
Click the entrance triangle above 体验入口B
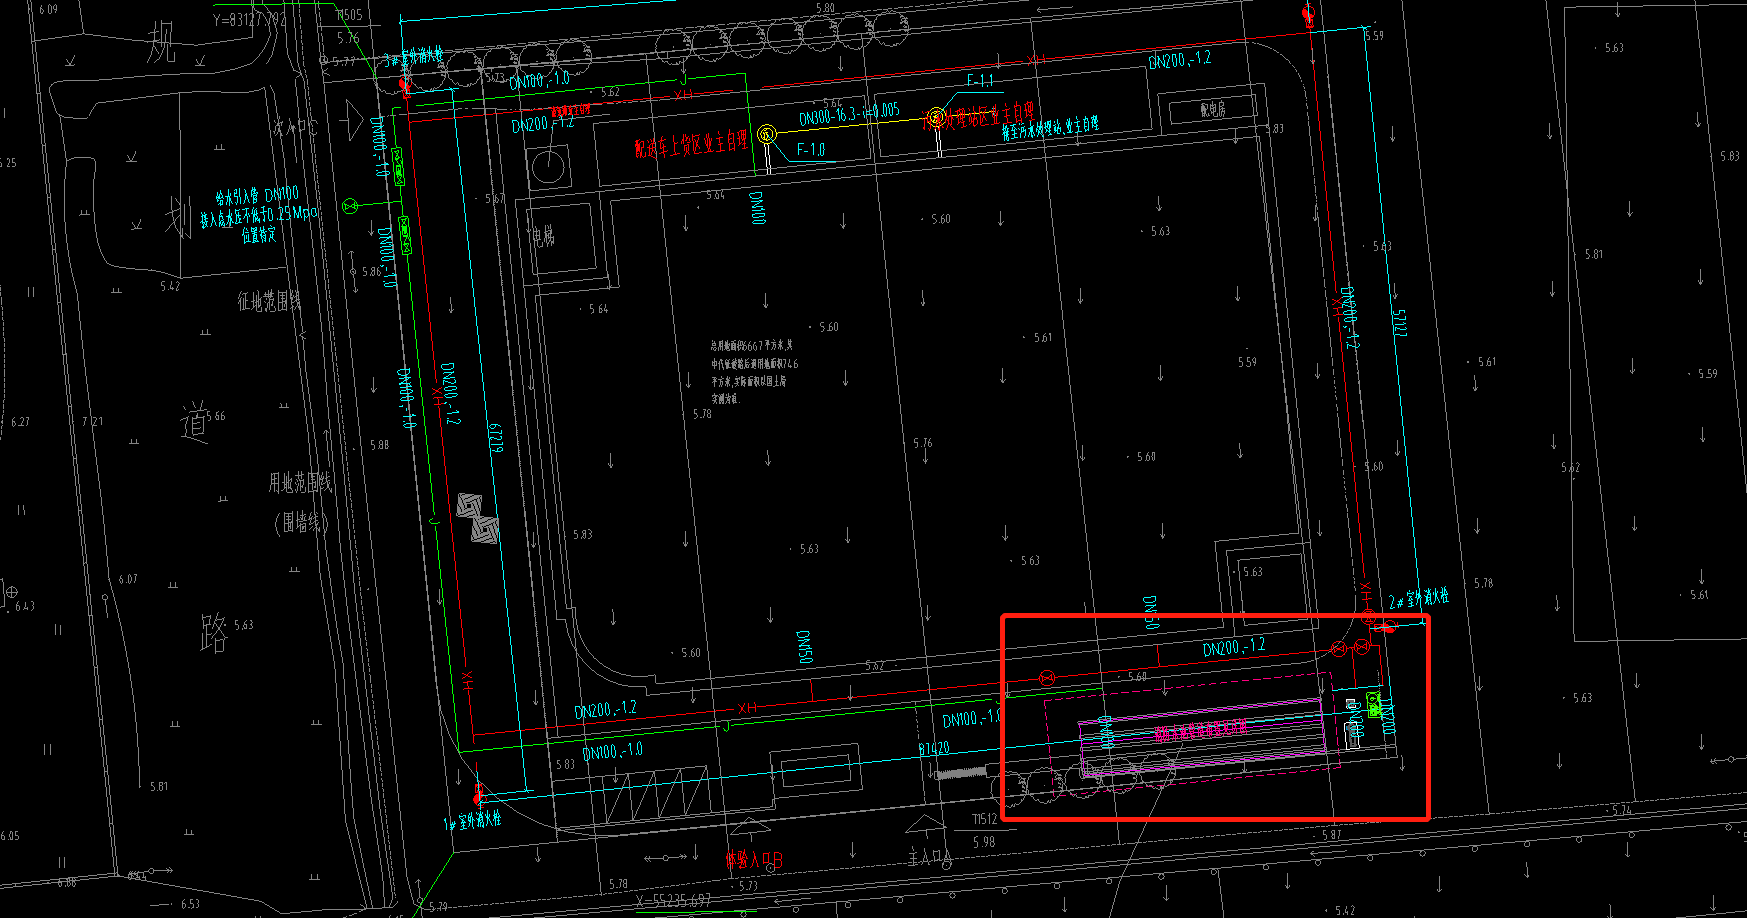(x=748, y=827)
